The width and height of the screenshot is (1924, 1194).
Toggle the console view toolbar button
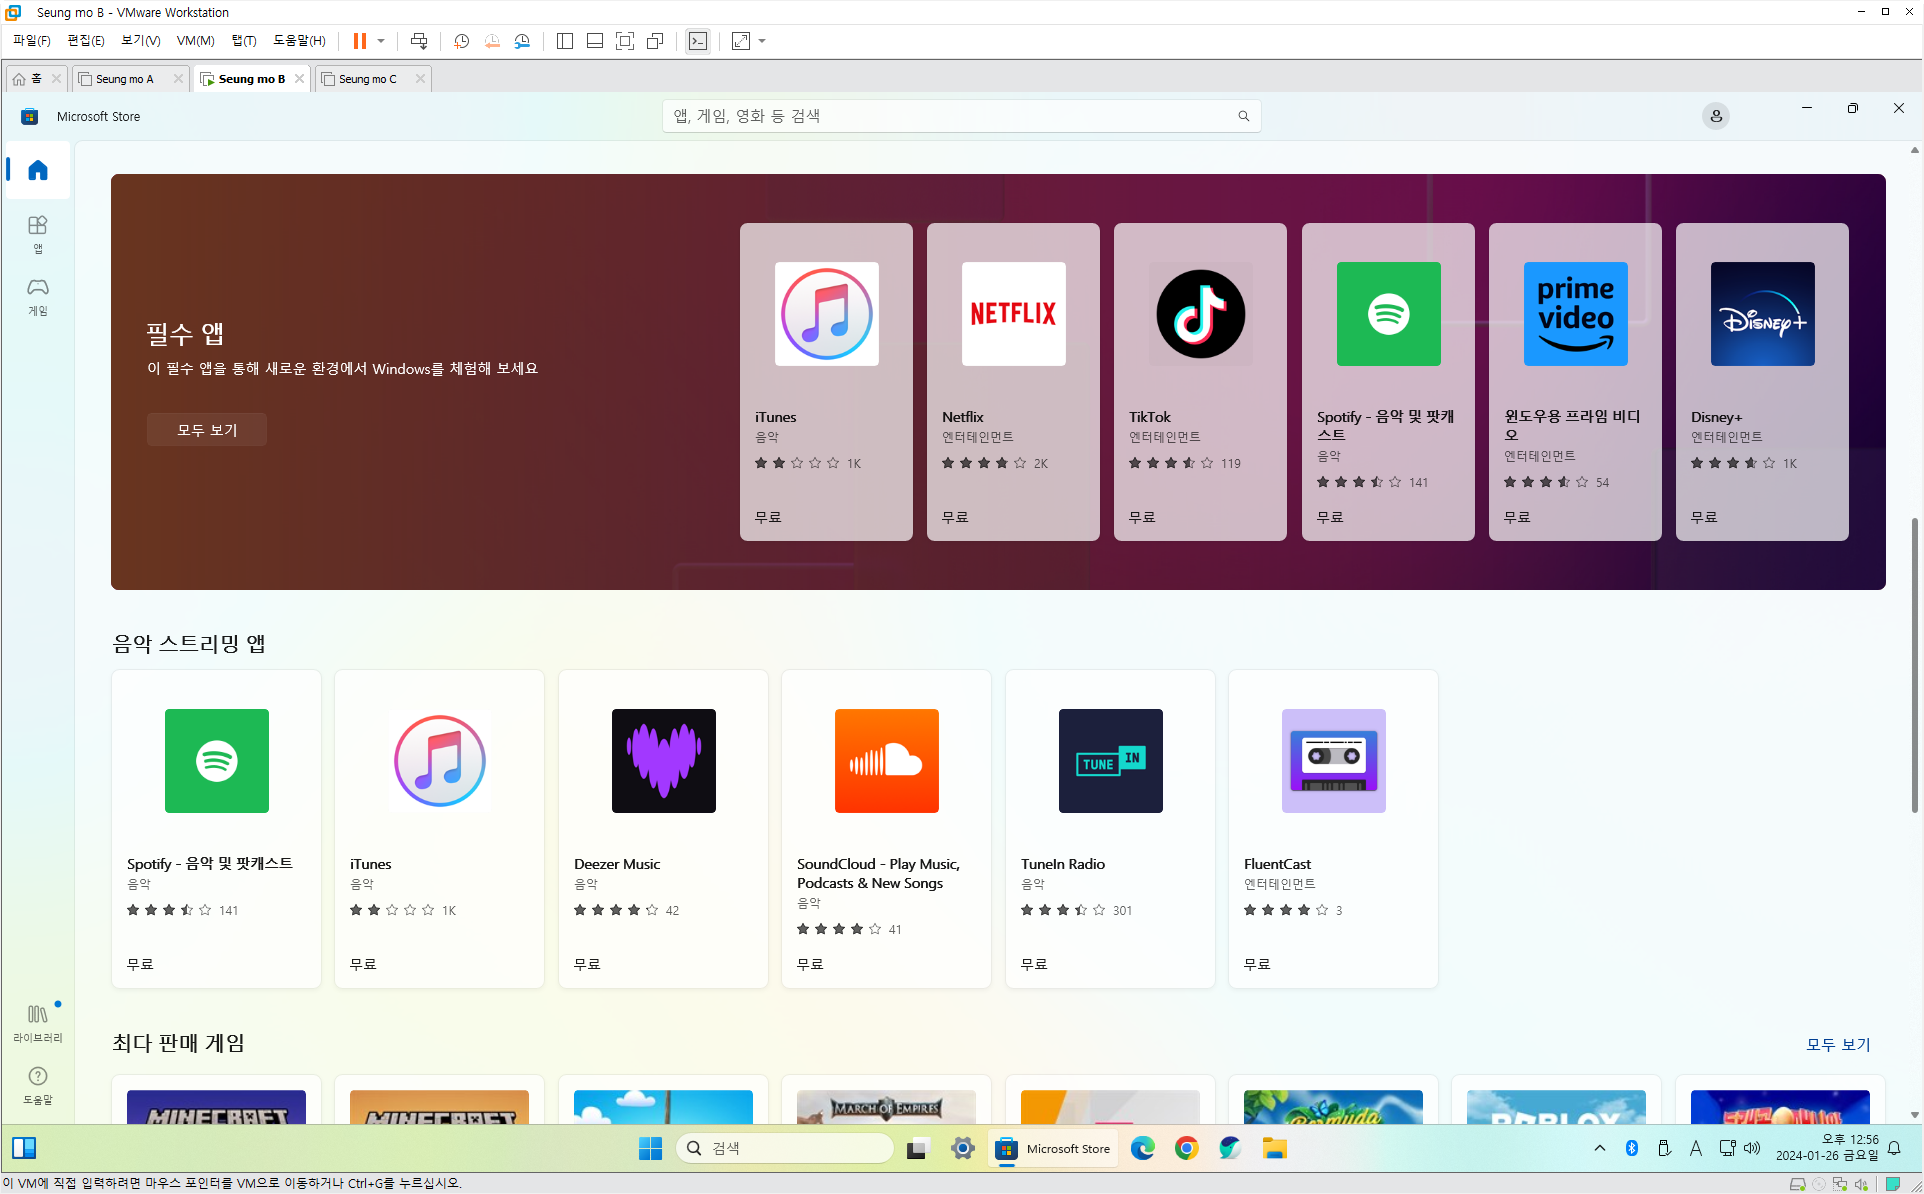pyautogui.click(x=698, y=41)
